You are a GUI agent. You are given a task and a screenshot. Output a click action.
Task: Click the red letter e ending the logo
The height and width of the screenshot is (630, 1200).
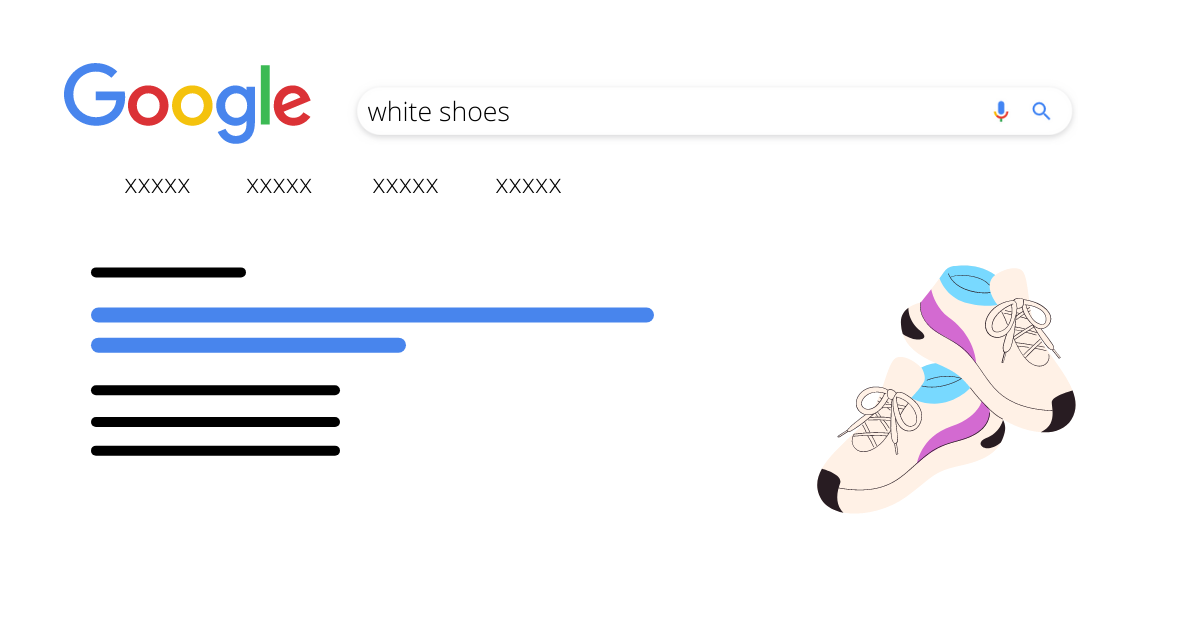(292, 104)
